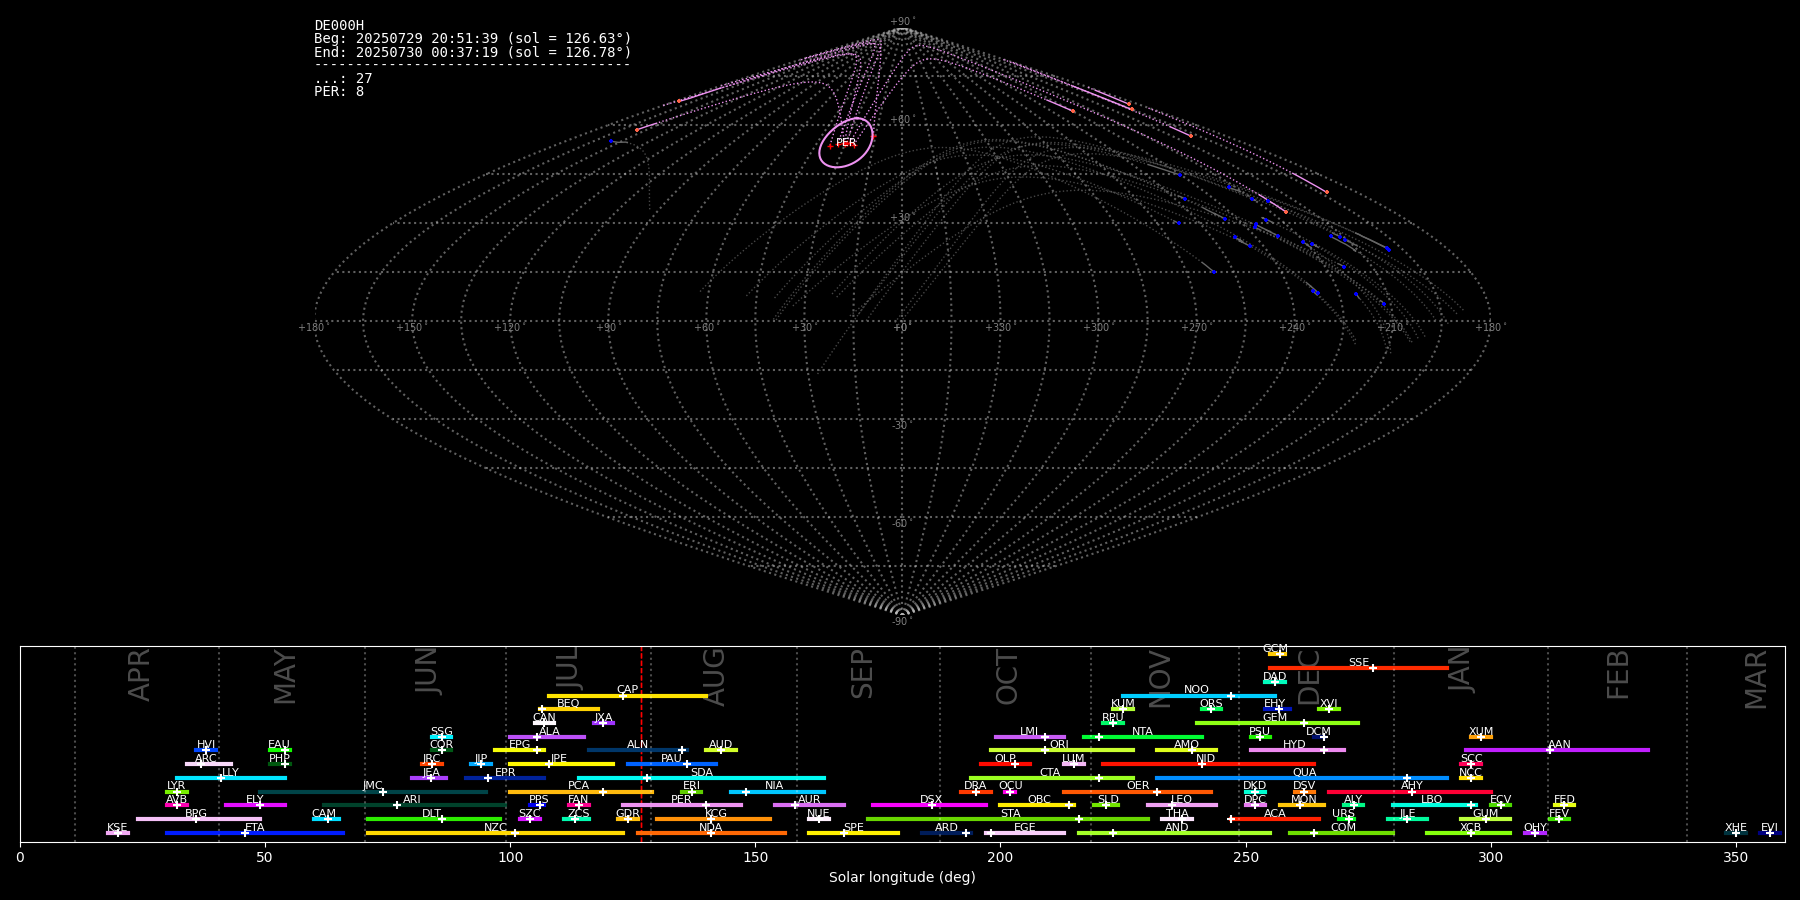1800x900 pixels.
Task: Click the AAN shower label
Action: [x=1559, y=745]
